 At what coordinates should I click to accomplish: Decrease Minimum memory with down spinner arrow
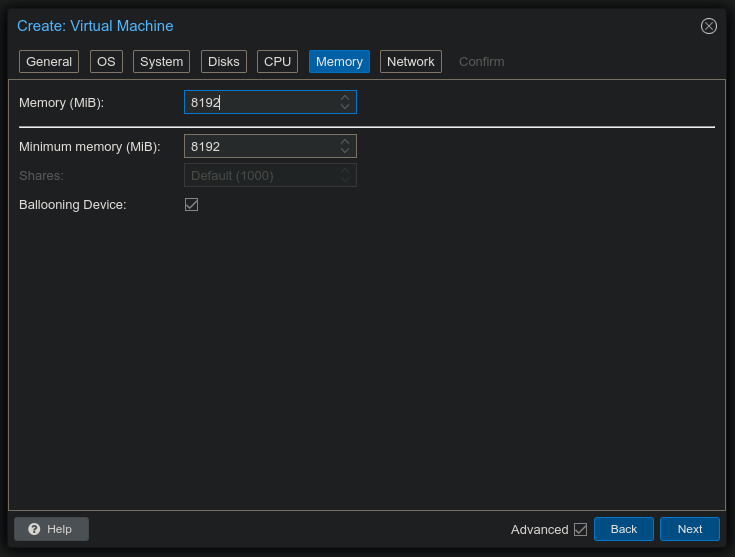[345, 151]
